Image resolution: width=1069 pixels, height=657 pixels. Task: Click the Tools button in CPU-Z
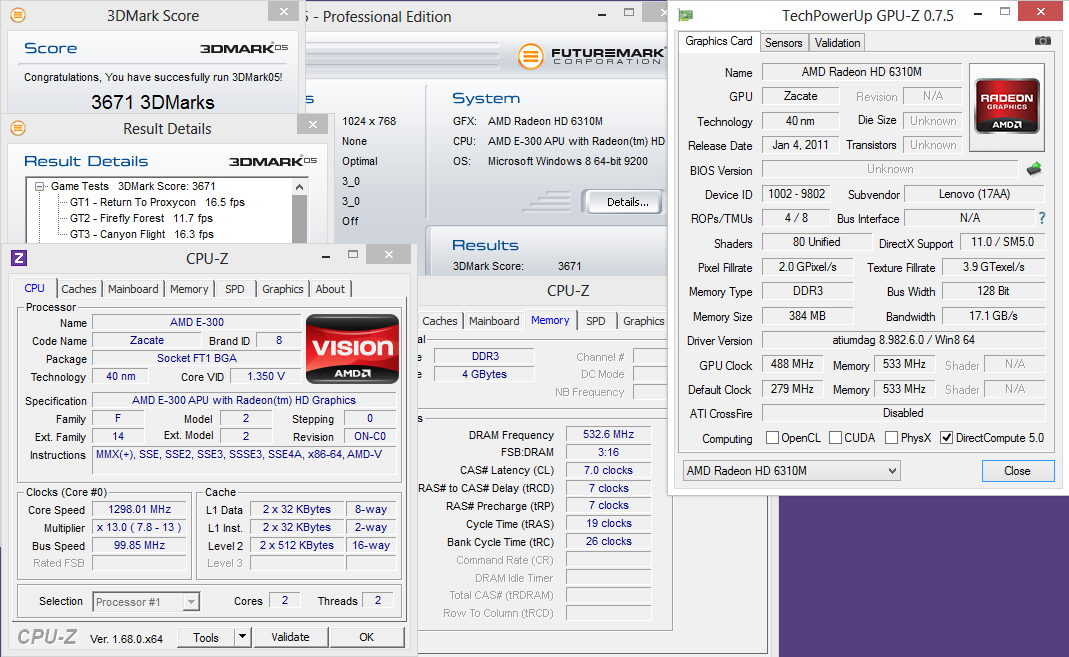205,637
